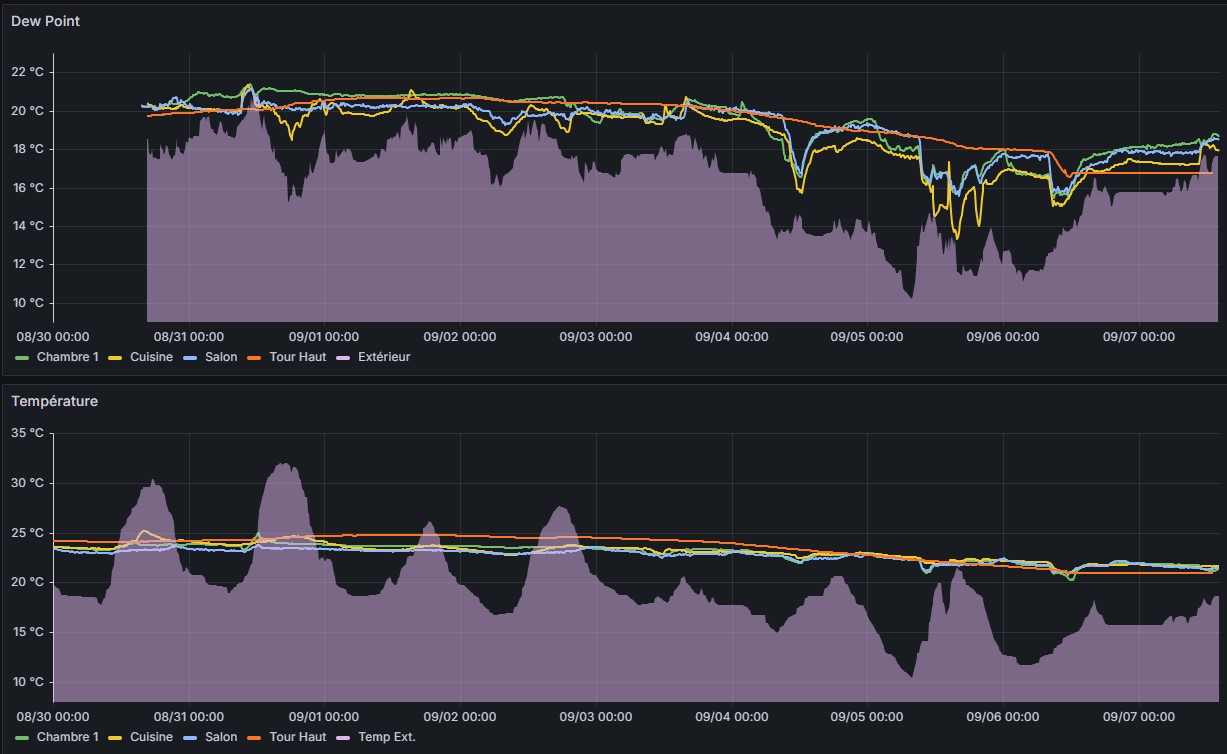Viewport: 1227px width, 754px height.
Task: Click the 09/05 00:00 label in Température chart
Action: click(x=868, y=717)
